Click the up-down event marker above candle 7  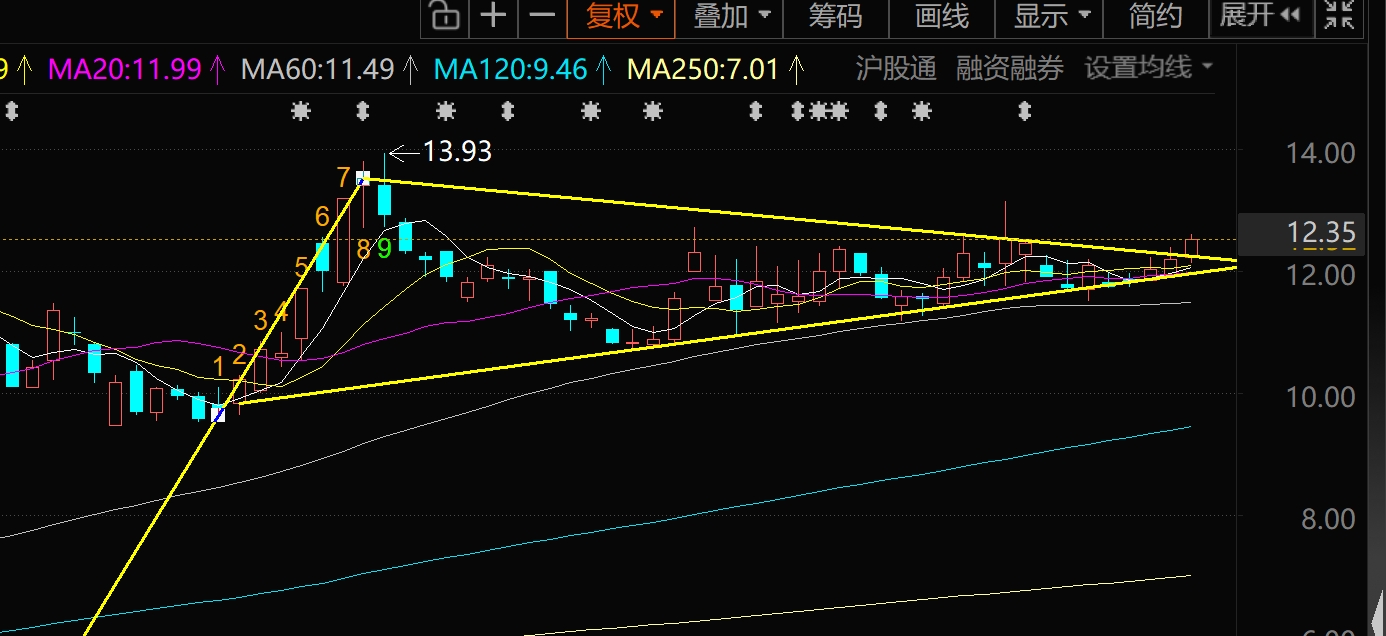363,111
